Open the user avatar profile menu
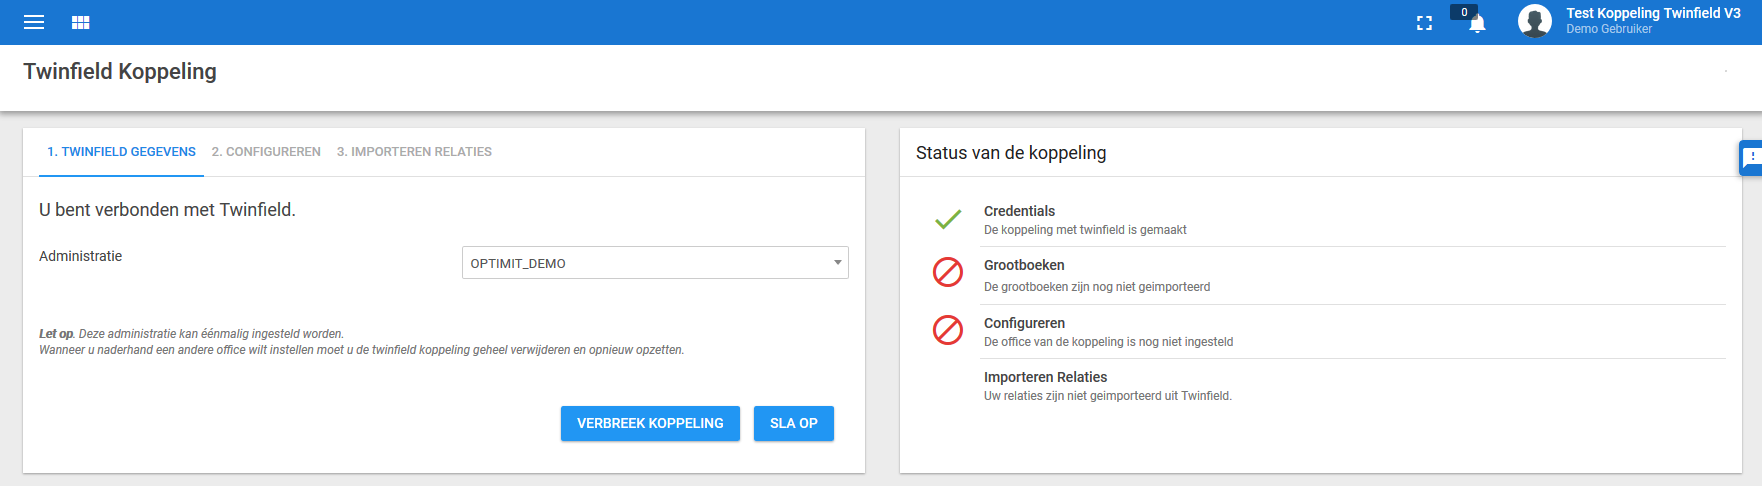 (1534, 21)
